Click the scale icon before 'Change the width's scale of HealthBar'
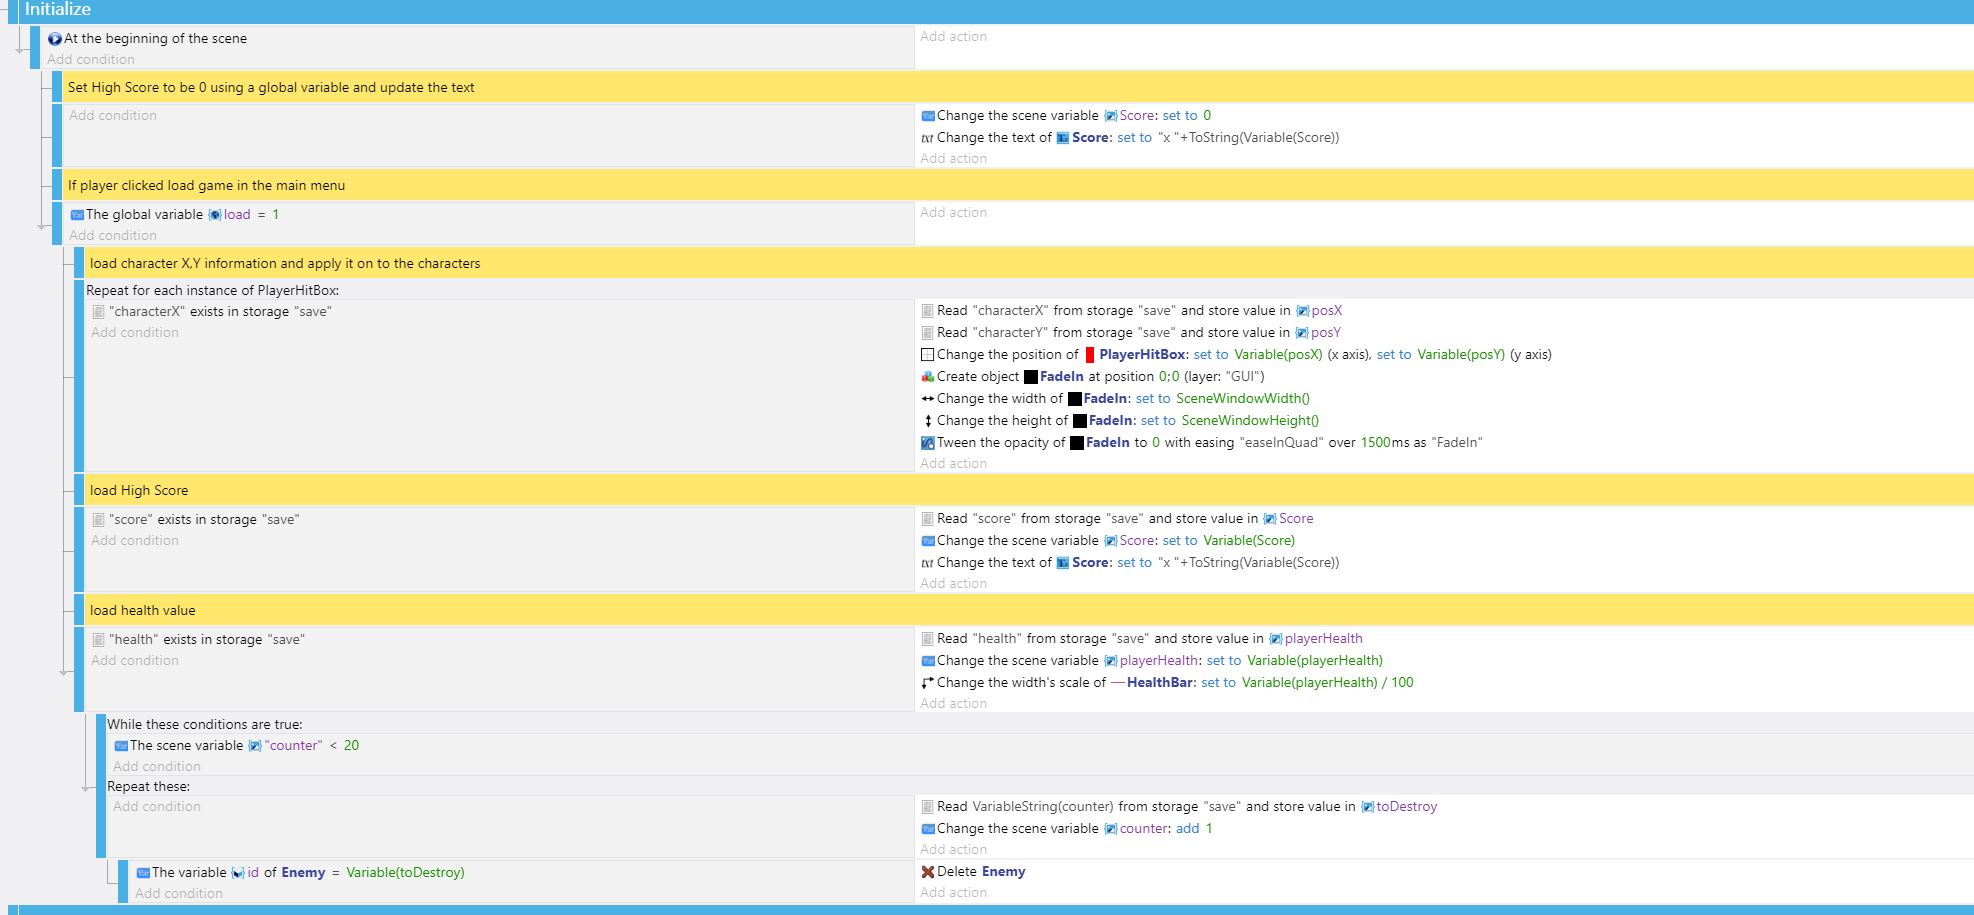The width and height of the screenshot is (1974, 915). (x=928, y=683)
